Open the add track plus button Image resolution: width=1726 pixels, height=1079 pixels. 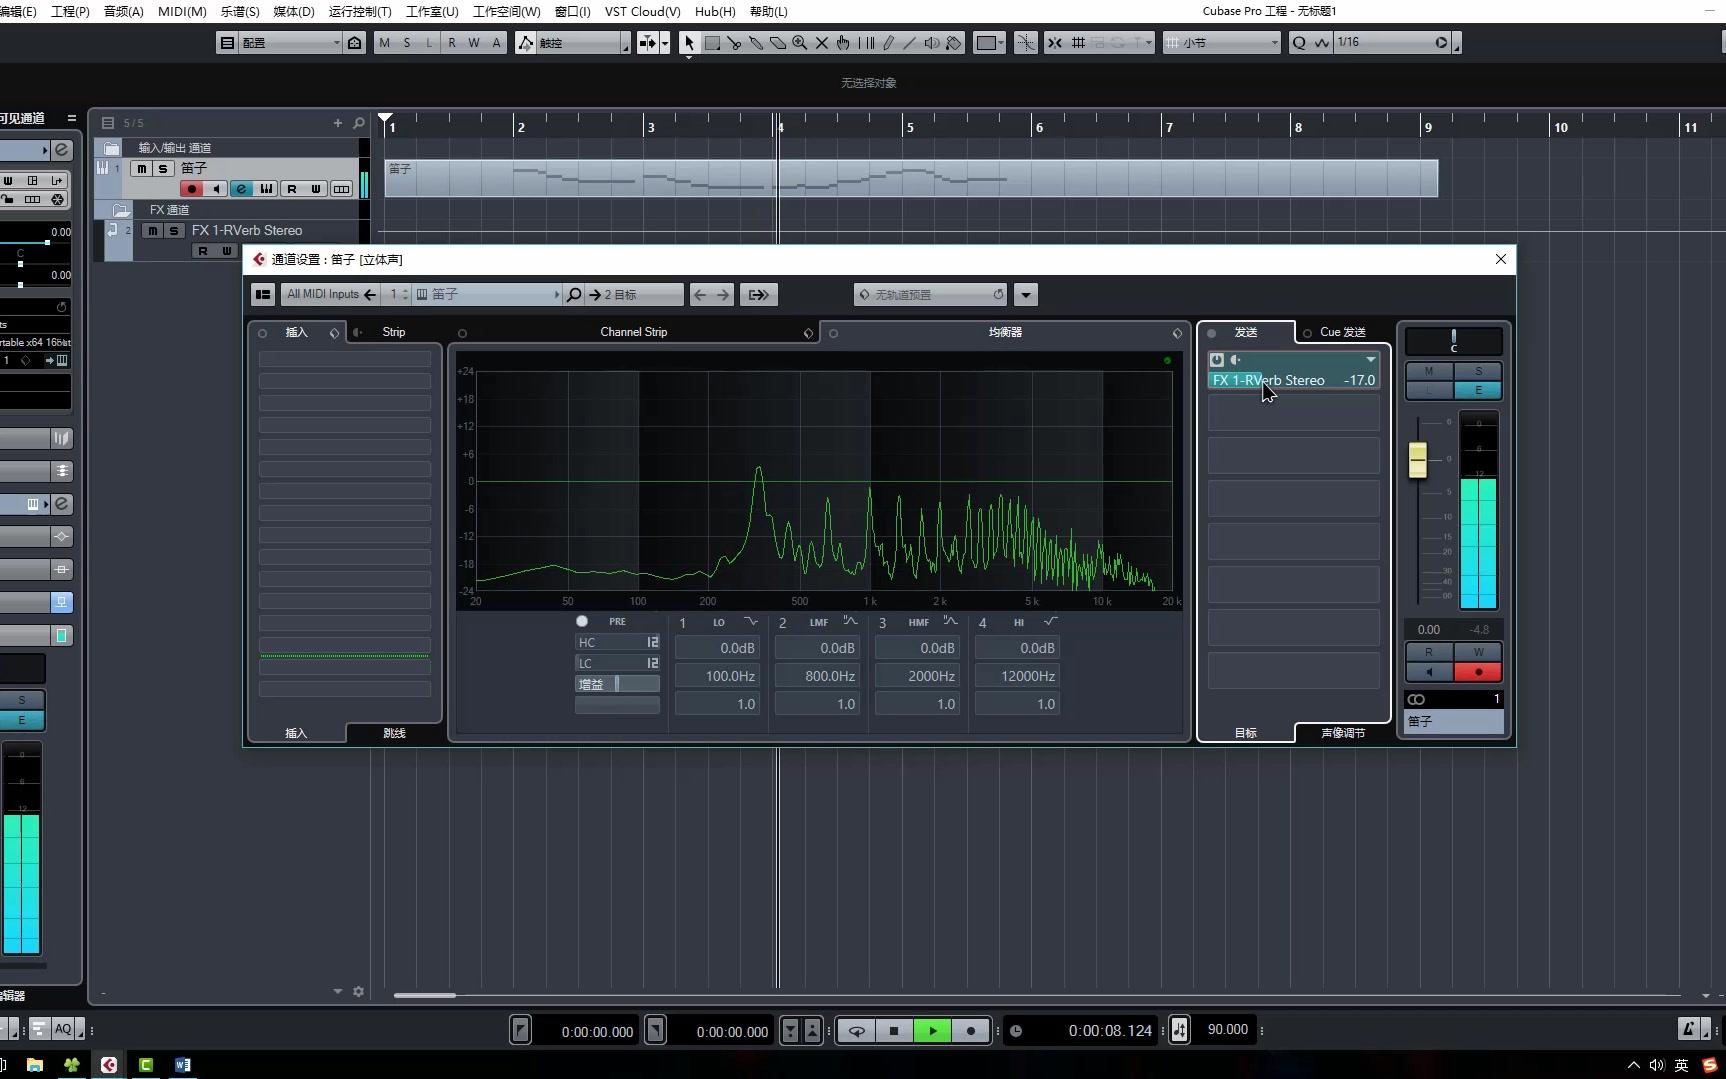coord(338,123)
